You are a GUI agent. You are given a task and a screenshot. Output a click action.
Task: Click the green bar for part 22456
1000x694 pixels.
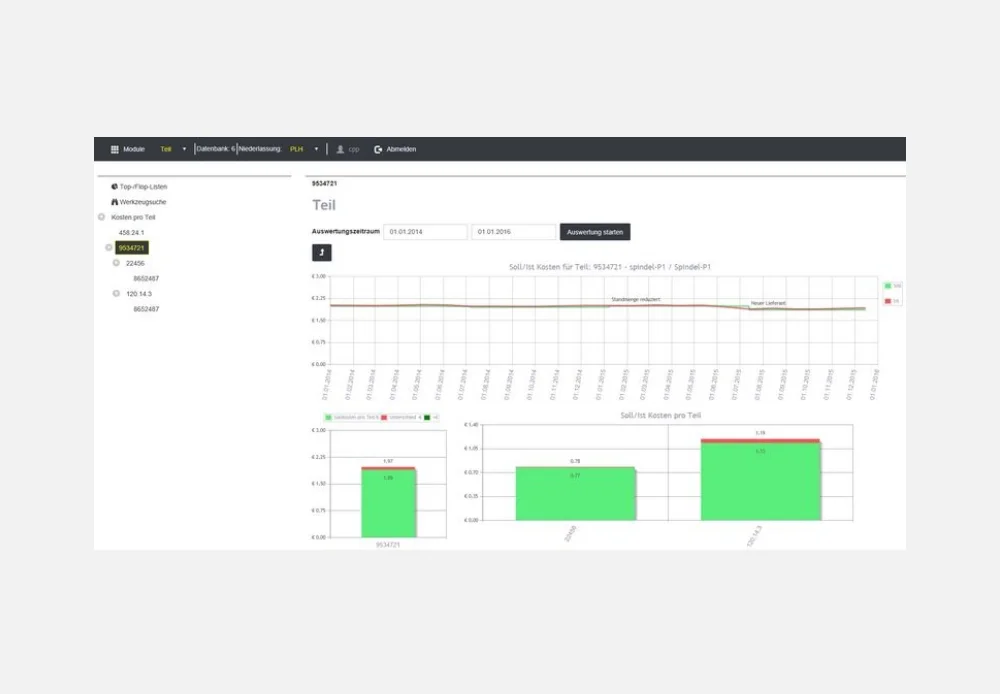(575, 493)
